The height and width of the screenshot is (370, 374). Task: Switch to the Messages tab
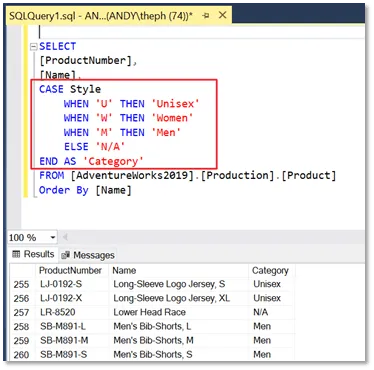tap(88, 255)
